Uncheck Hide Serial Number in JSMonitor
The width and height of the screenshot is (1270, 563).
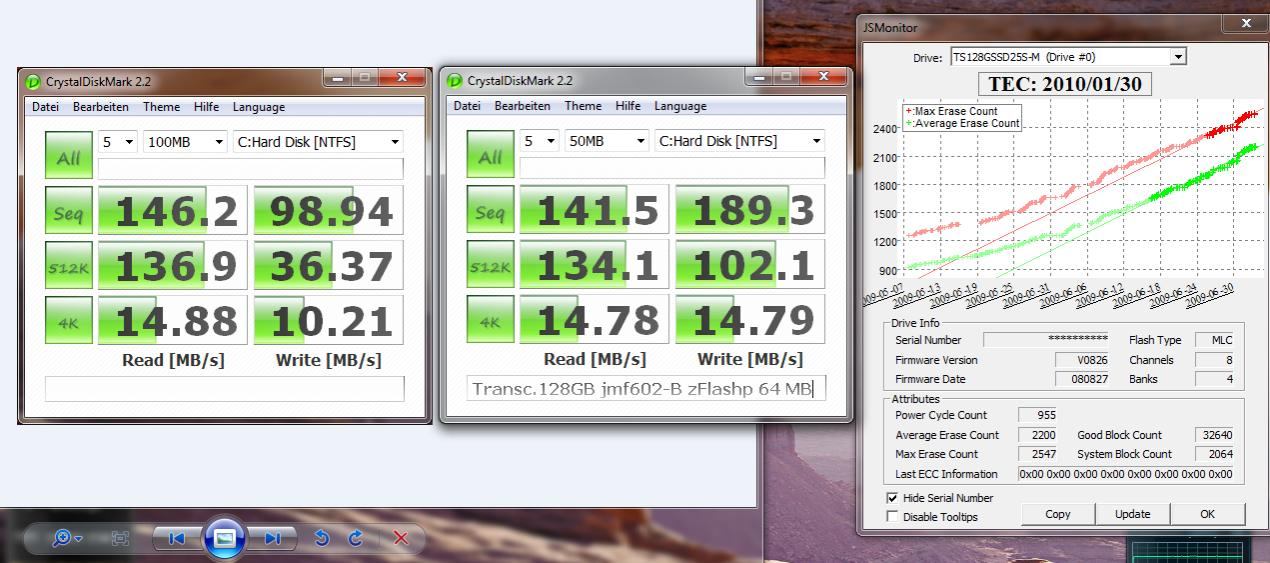coord(892,498)
